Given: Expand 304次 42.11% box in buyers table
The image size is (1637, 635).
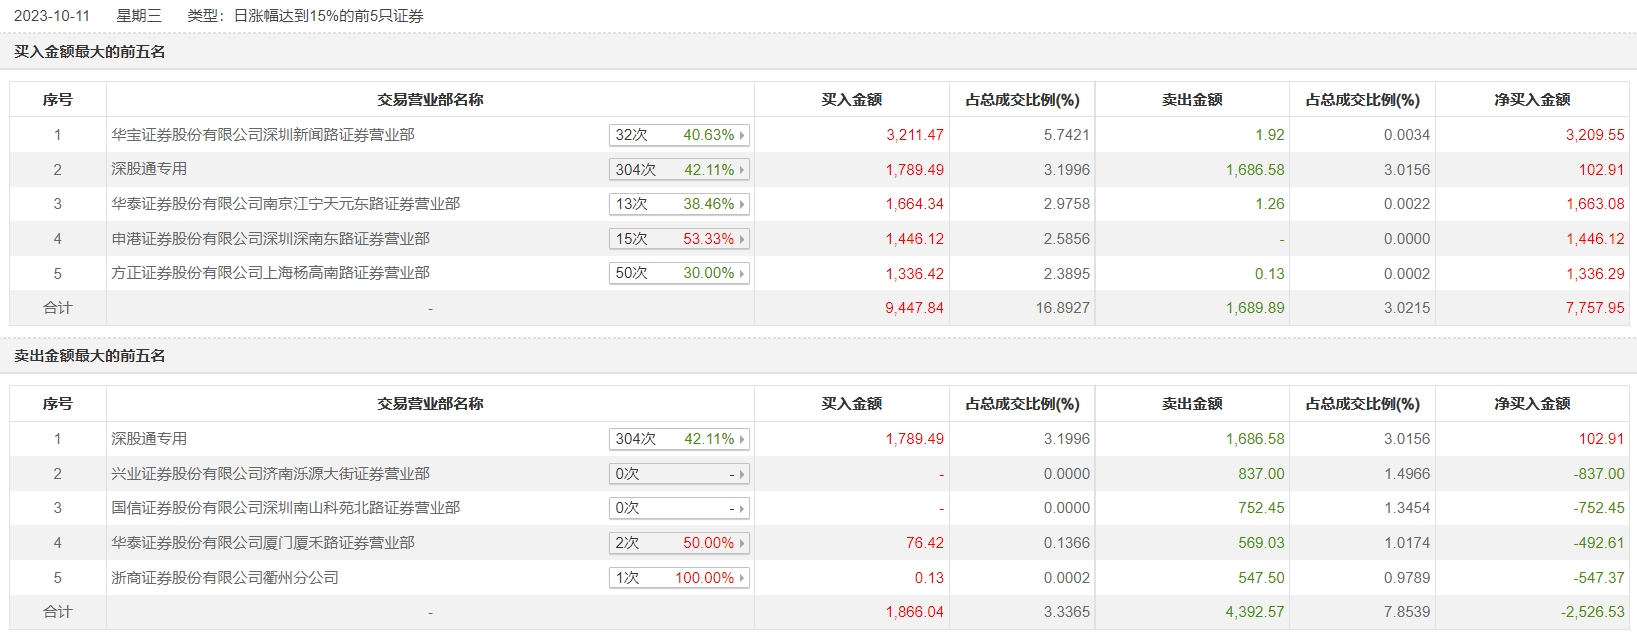Looking at the screenshot, I should point(679,170).
